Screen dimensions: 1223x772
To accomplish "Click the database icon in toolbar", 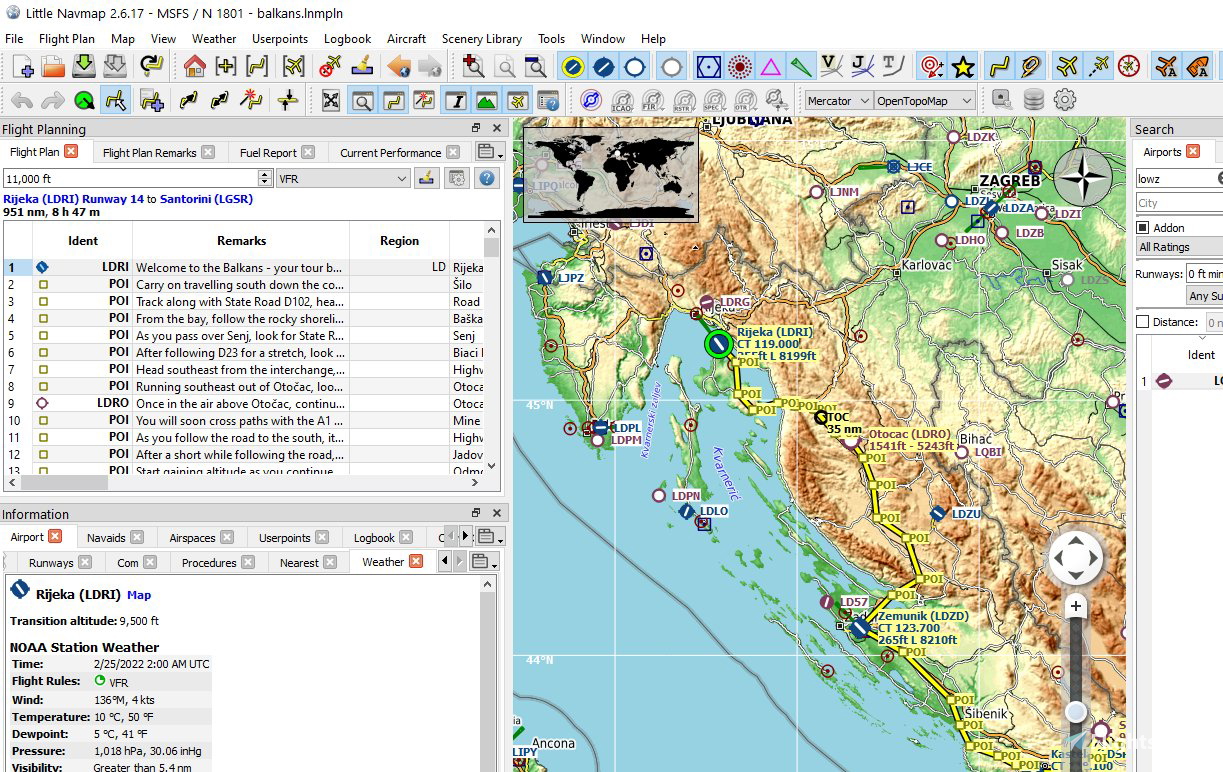I will pos(1034,100).
